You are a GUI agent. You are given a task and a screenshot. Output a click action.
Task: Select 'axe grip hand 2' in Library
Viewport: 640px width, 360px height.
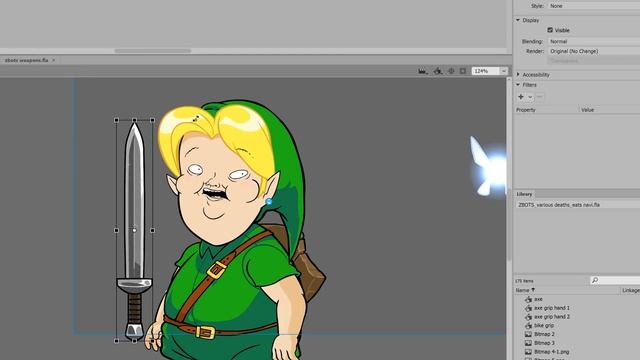tap(551, 317)
